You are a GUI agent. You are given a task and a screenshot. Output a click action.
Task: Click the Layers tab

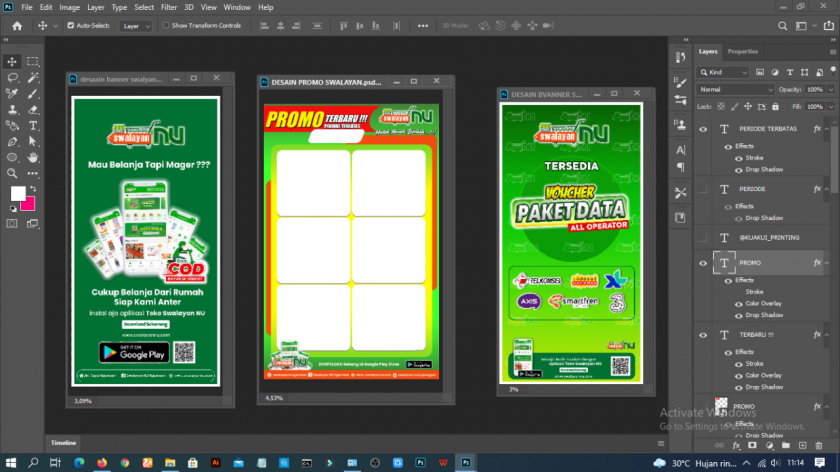point(708,51)
